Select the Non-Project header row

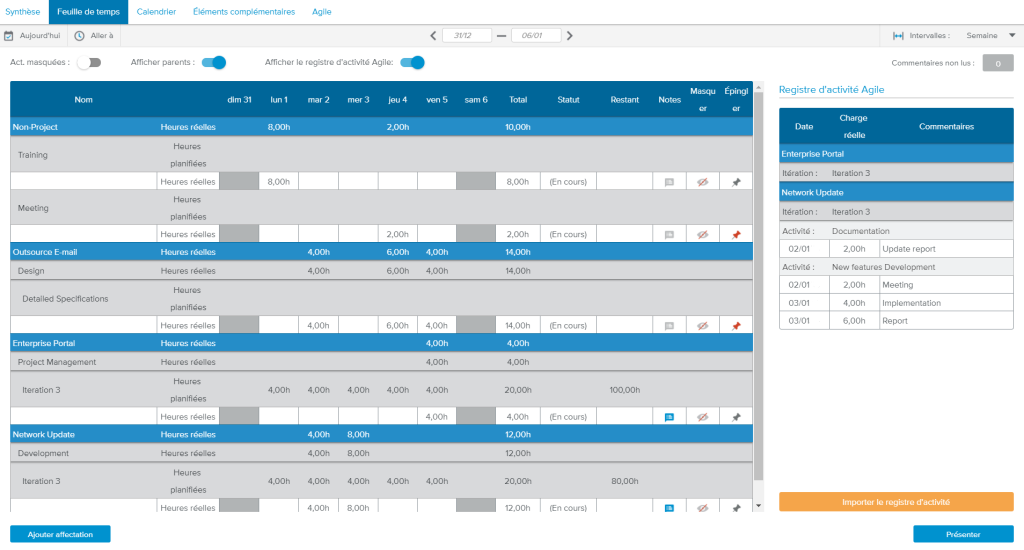tap(381, 127)
